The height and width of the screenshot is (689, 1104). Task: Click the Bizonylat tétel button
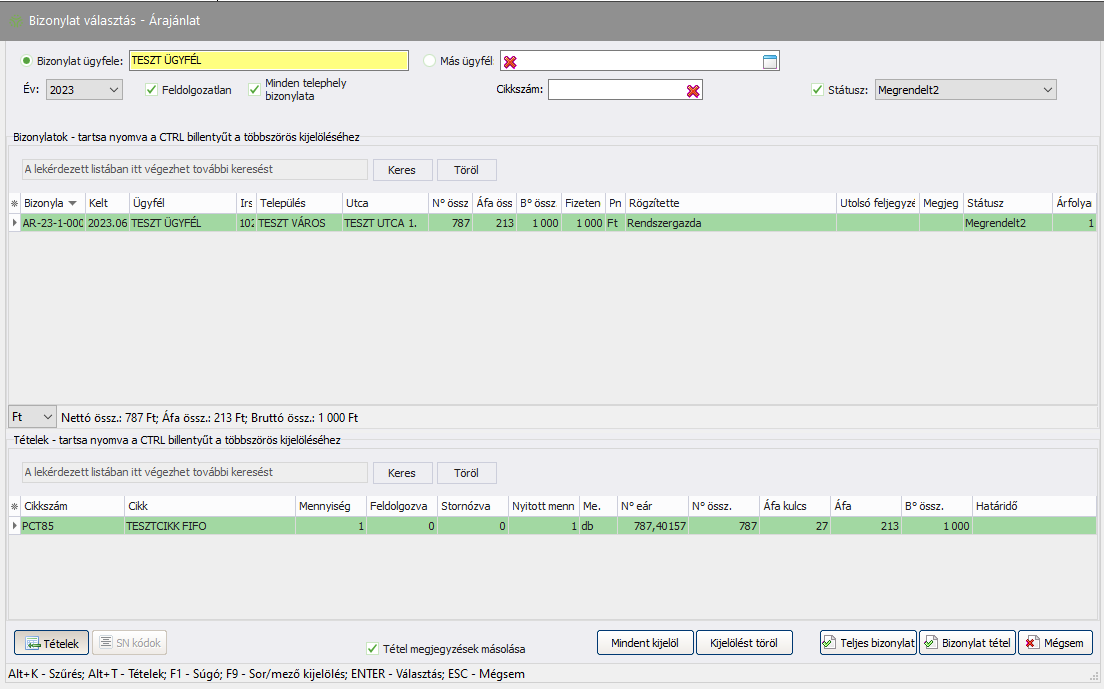coord(967,643)
